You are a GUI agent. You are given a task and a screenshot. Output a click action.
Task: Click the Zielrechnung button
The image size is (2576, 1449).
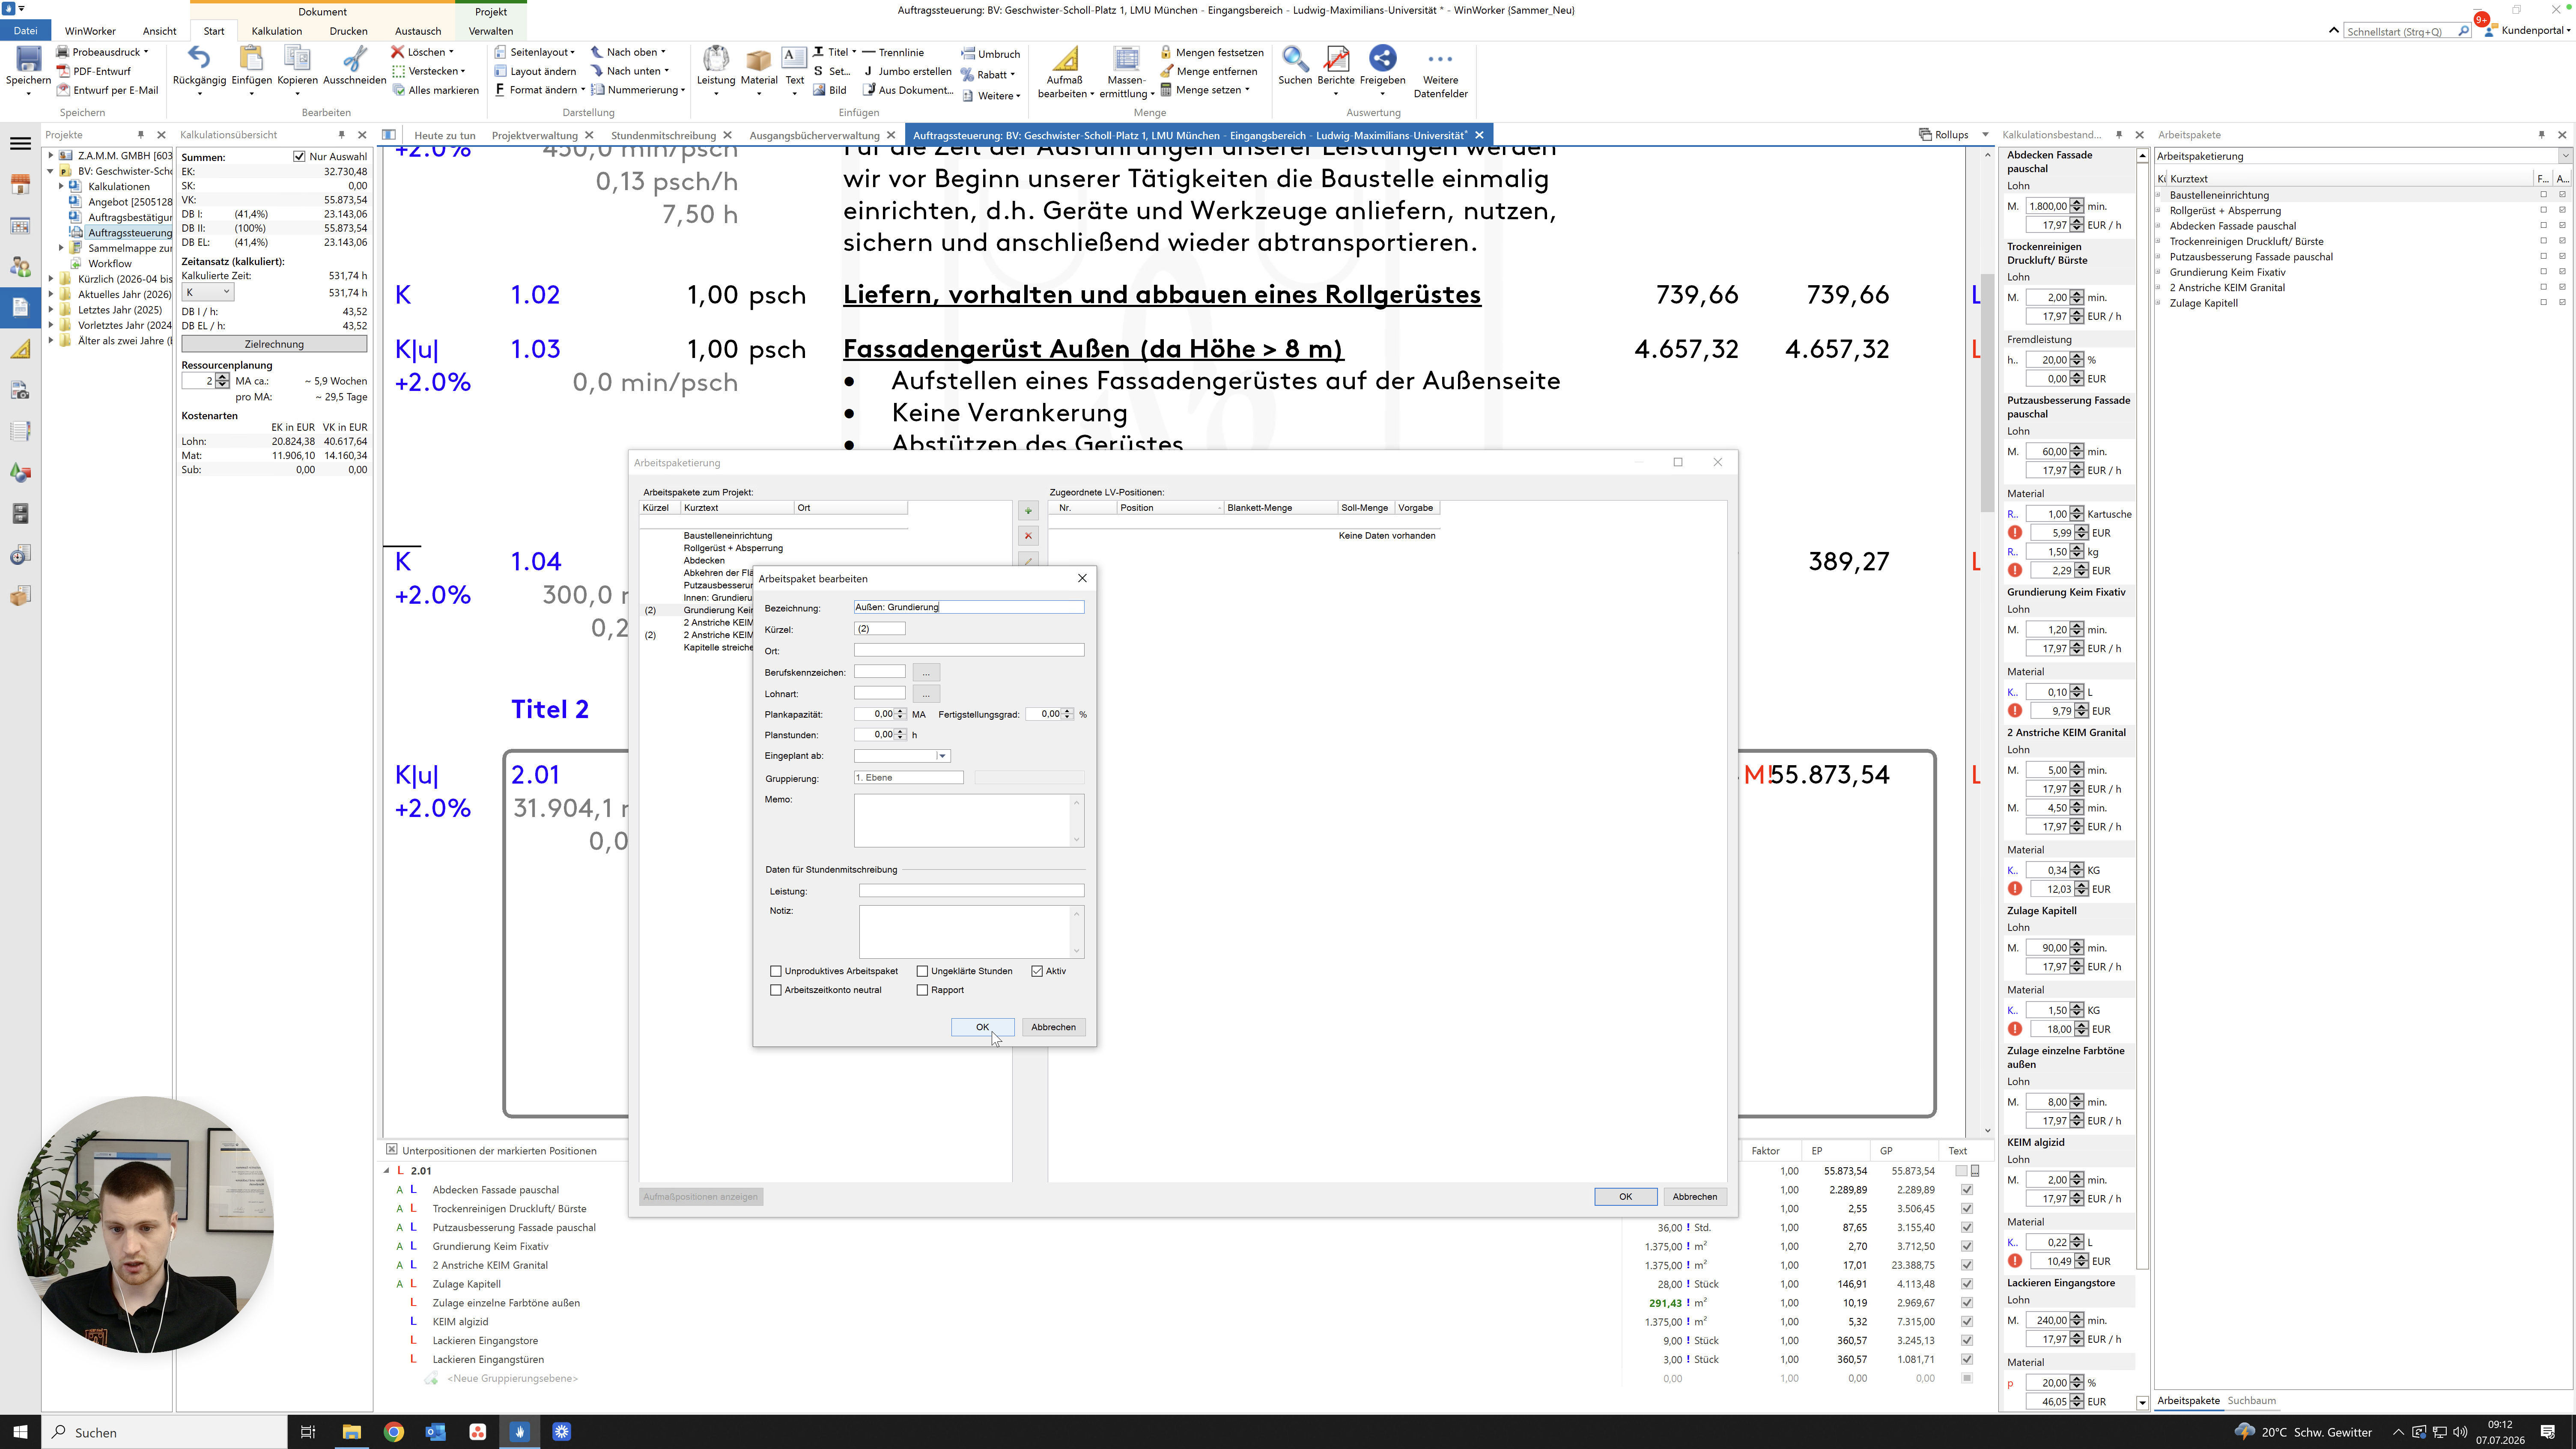[274, 344]
